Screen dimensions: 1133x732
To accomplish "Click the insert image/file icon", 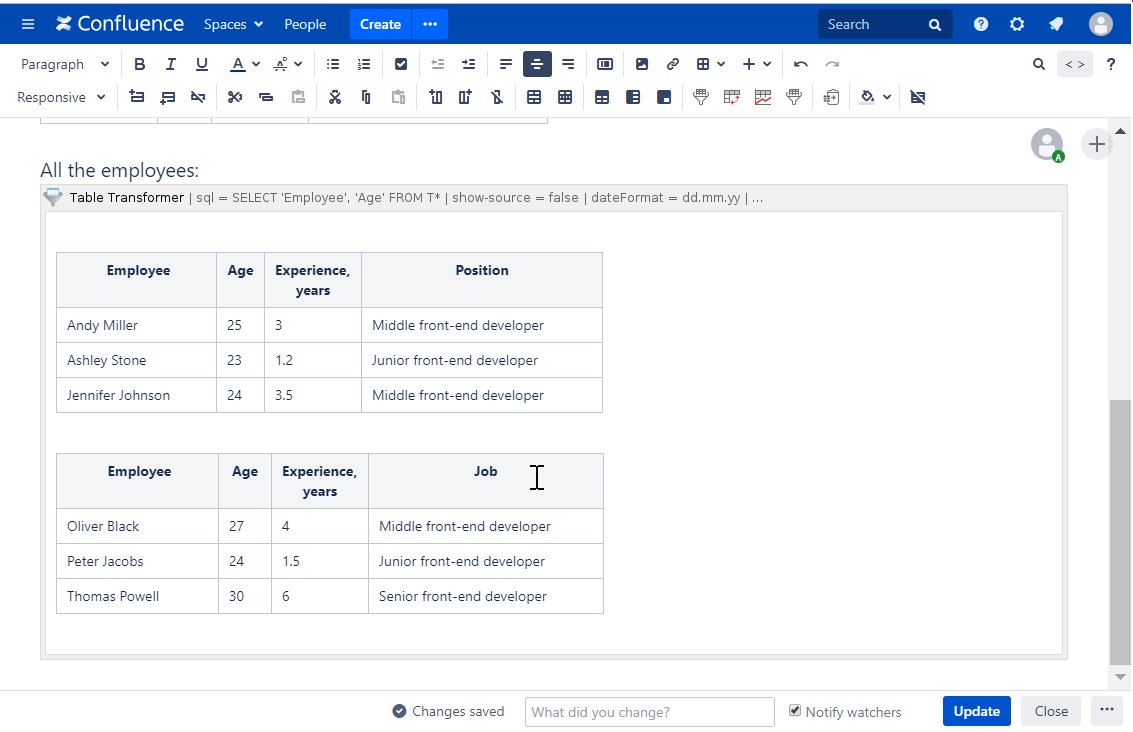I will [x=642, y=64].
